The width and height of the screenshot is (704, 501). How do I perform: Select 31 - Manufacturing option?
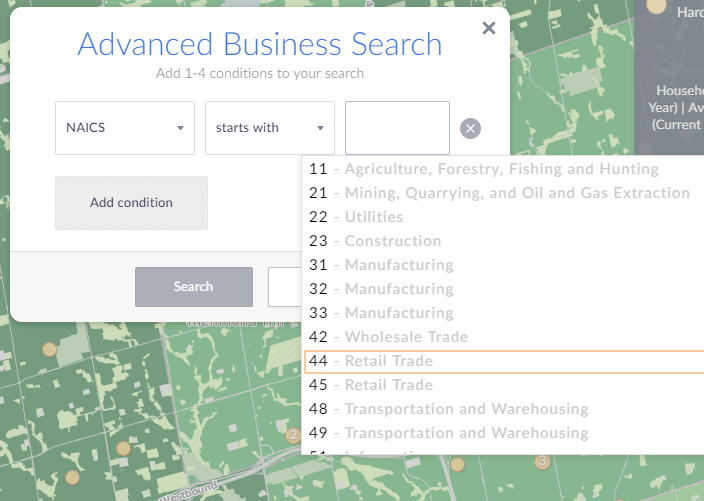381,265
